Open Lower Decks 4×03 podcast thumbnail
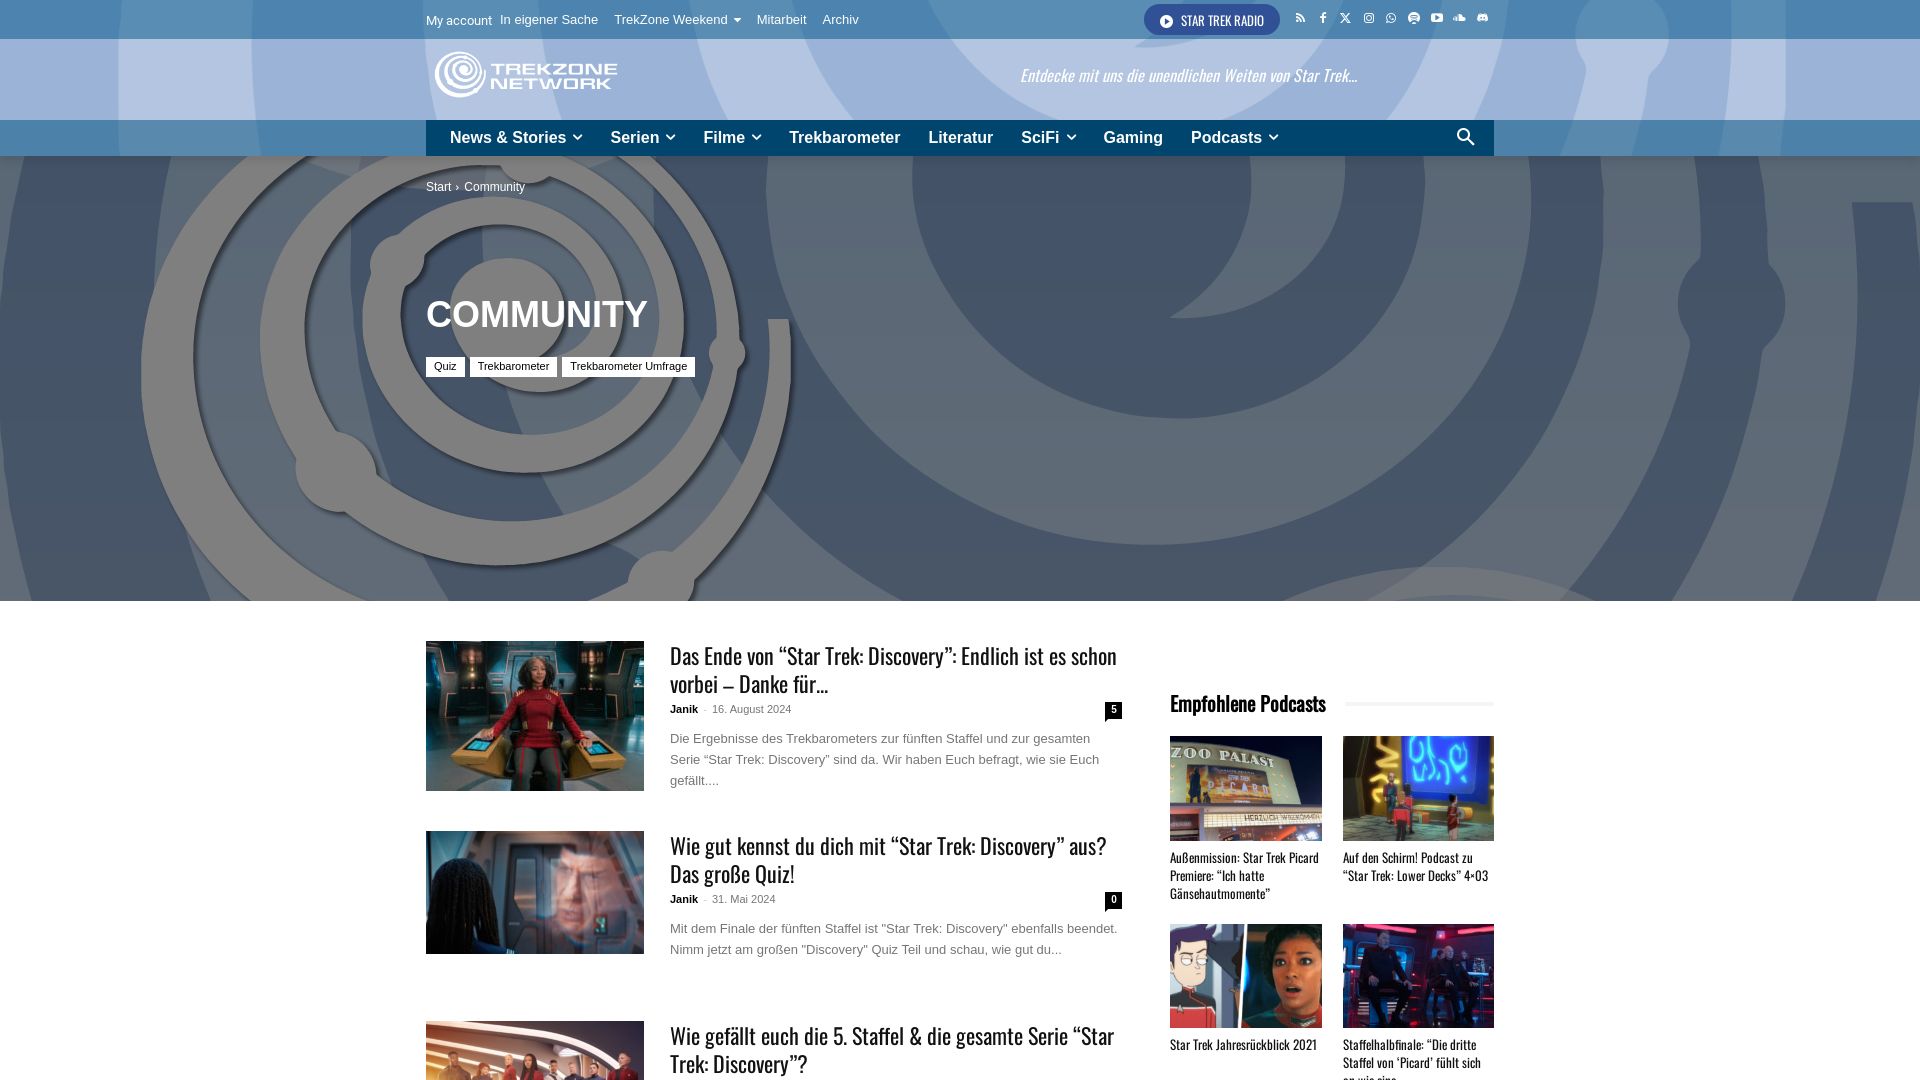The height and width of the screenshot is (1080, 1920). [1418, 788]
